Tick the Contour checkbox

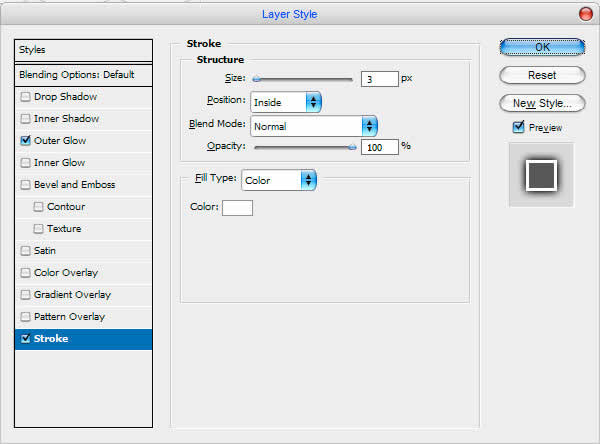pos(38,207)
